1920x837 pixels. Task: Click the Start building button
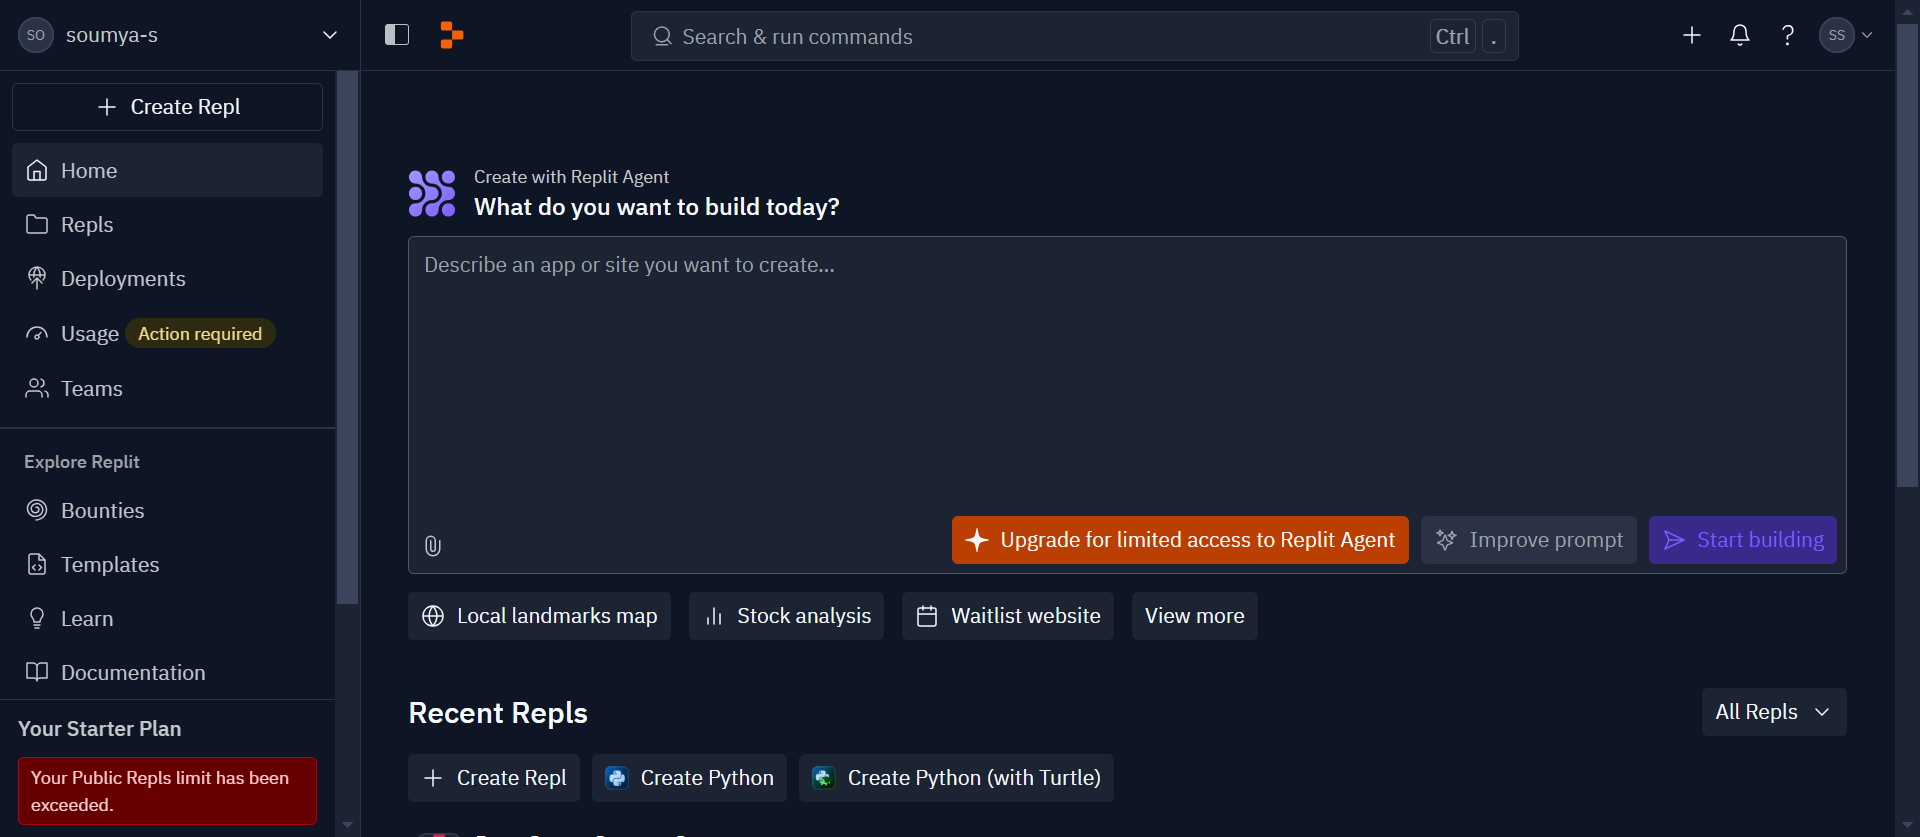1743,540
